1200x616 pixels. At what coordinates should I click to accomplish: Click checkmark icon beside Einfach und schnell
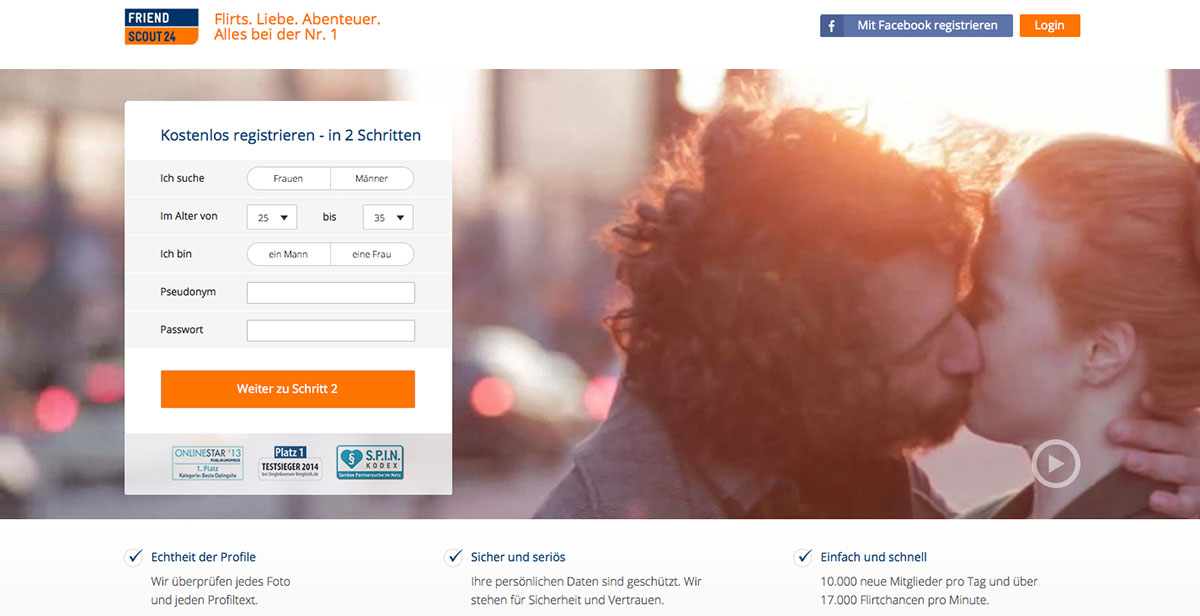coord(803,557)
